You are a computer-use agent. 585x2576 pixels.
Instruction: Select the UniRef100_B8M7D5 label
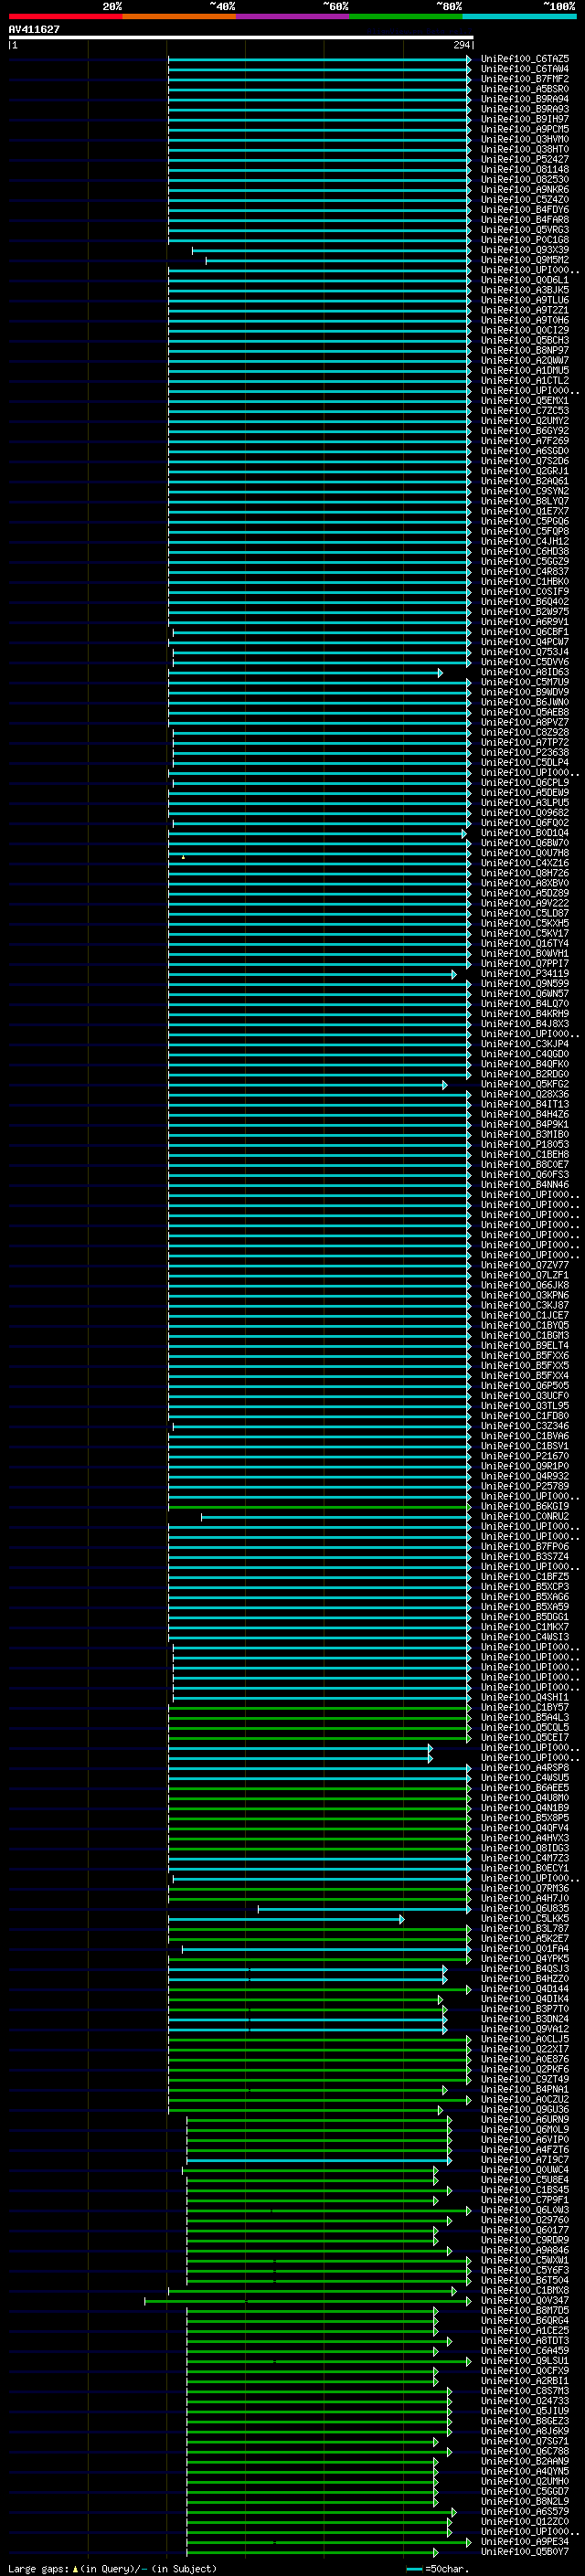coord(525,2310)
